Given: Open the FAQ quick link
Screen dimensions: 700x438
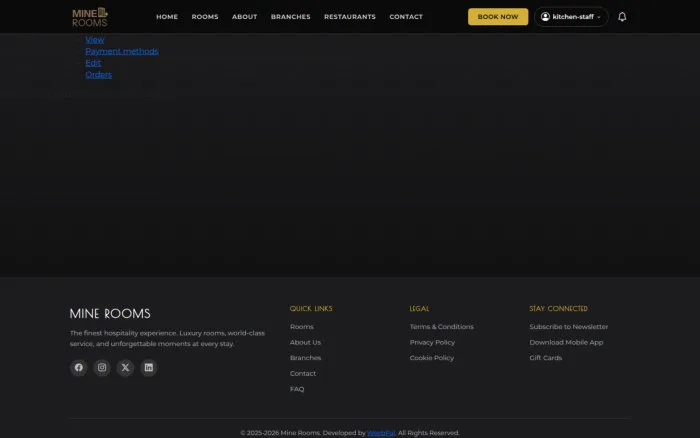Looking at the screenshot, I should point(297,389).
